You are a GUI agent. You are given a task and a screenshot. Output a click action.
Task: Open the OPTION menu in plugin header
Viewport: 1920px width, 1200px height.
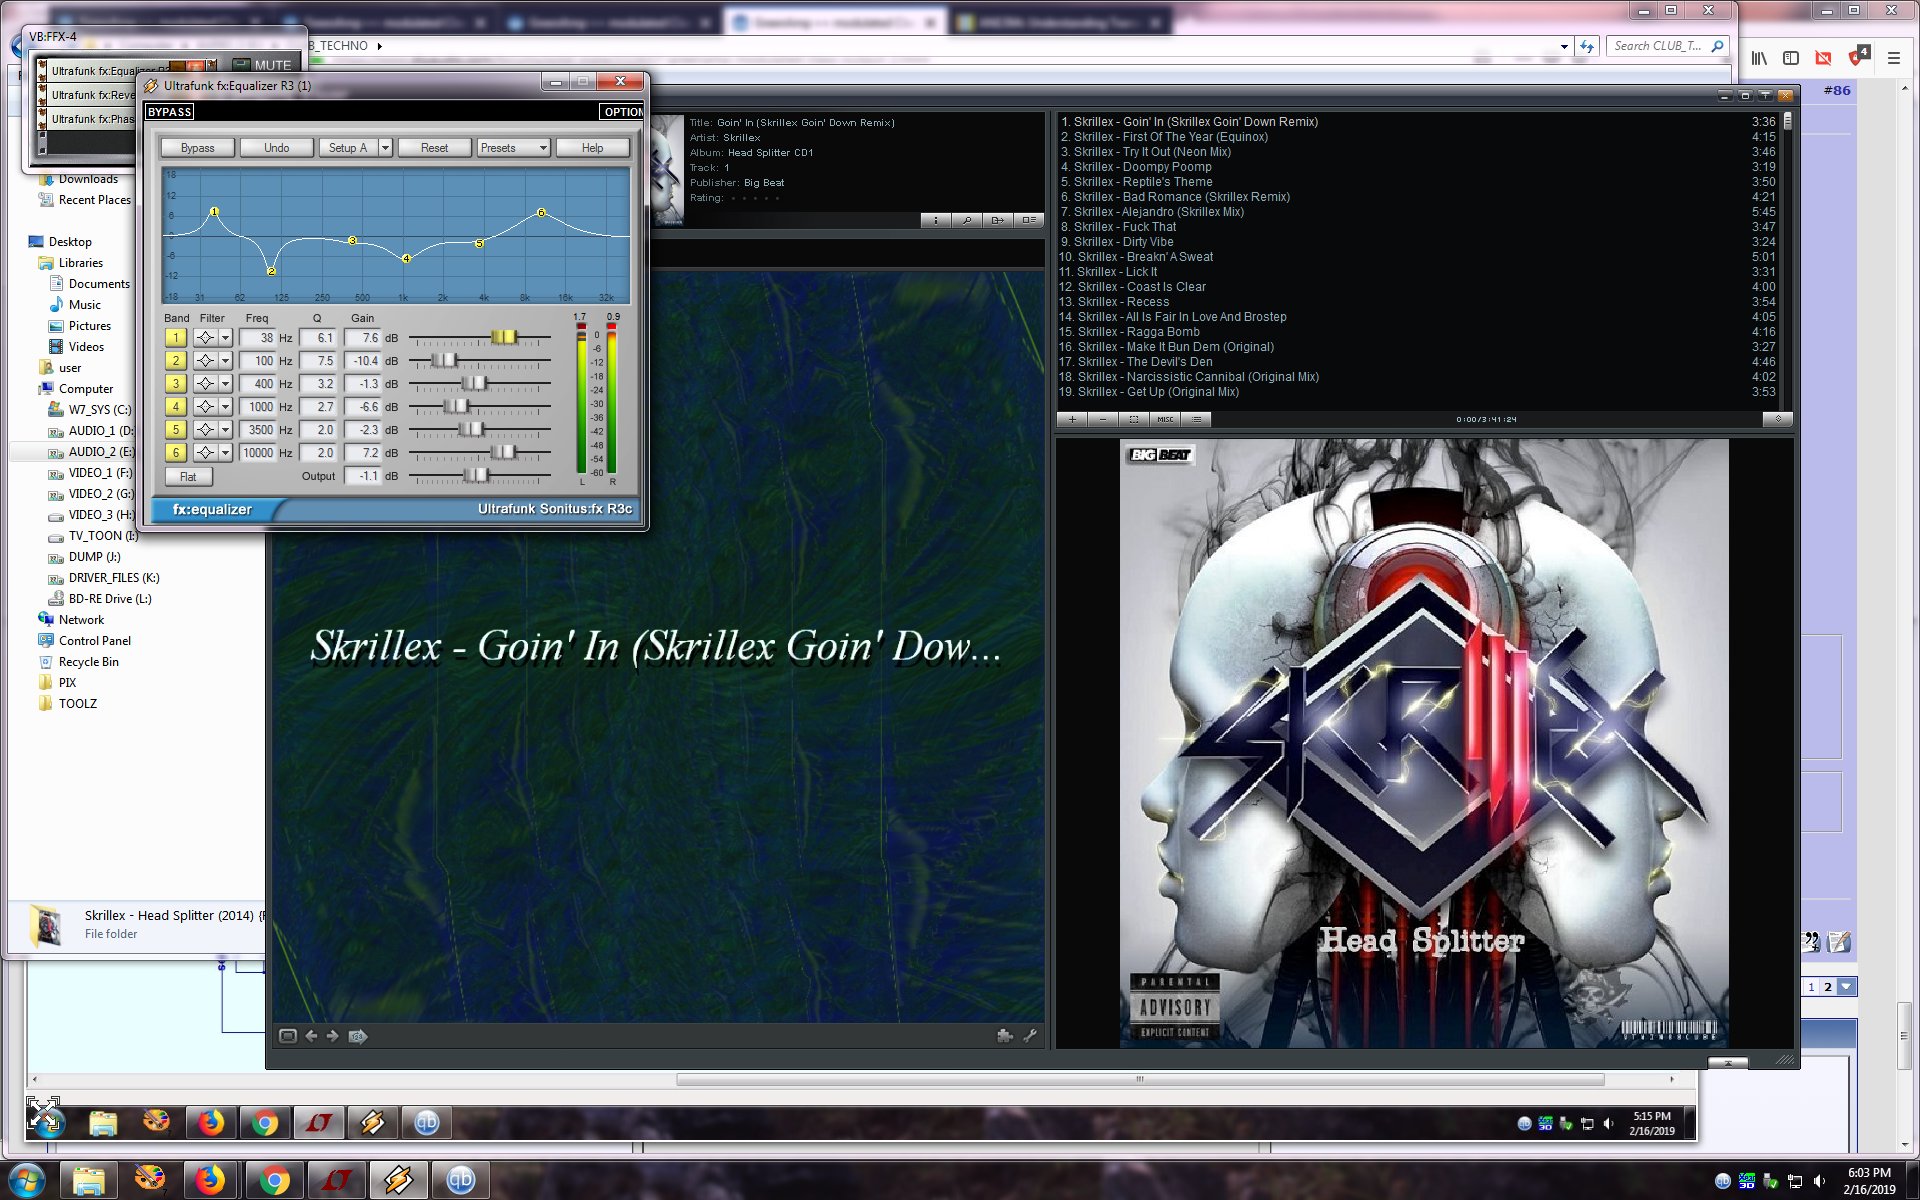(622, 112)
